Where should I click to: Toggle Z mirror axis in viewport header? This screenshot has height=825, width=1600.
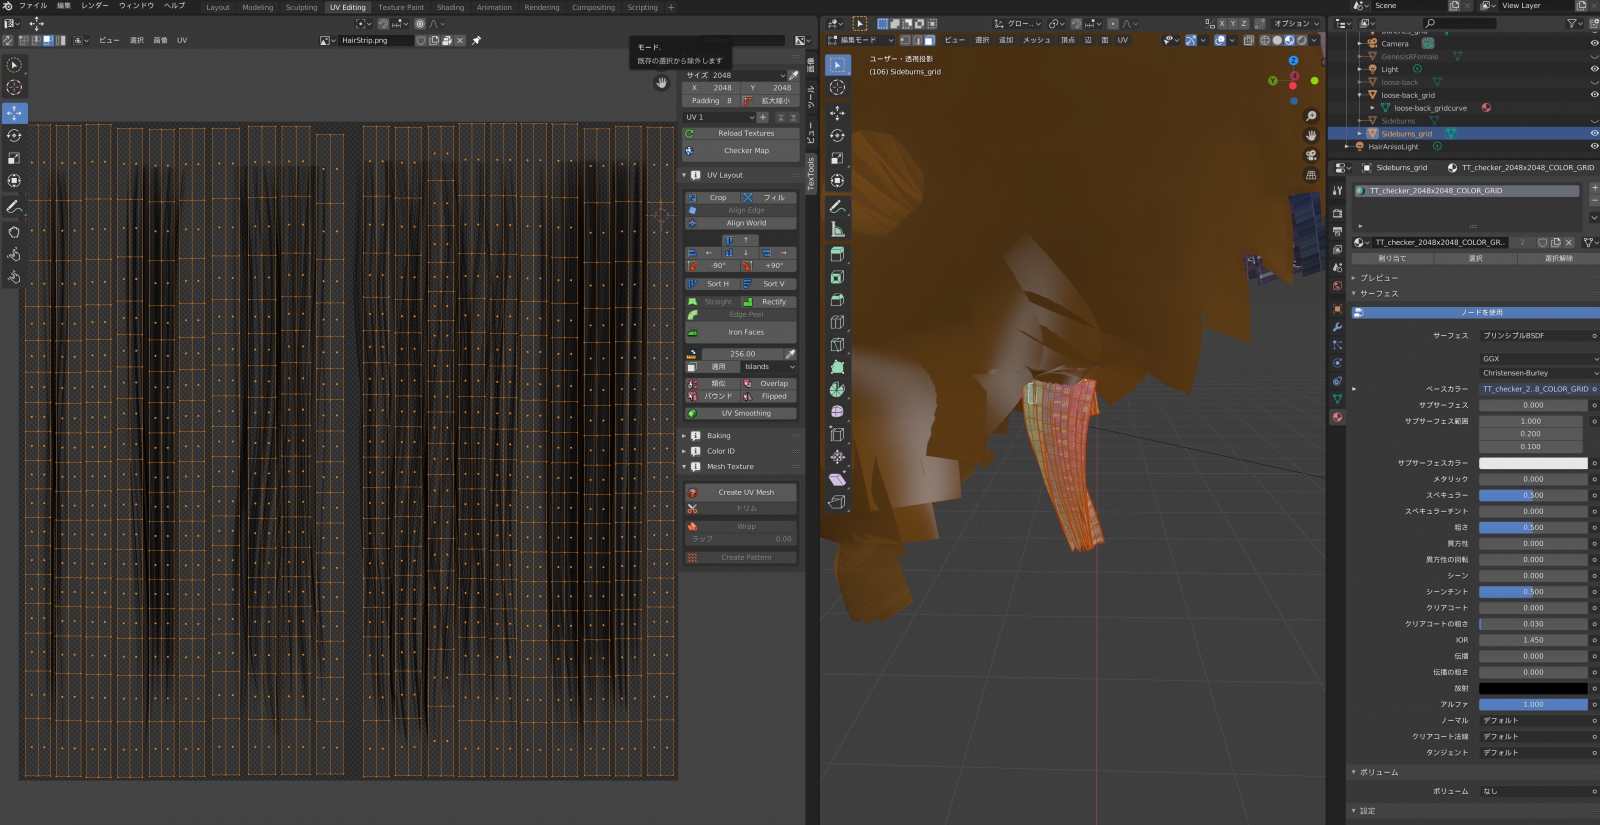click(x=1245, y=23)
